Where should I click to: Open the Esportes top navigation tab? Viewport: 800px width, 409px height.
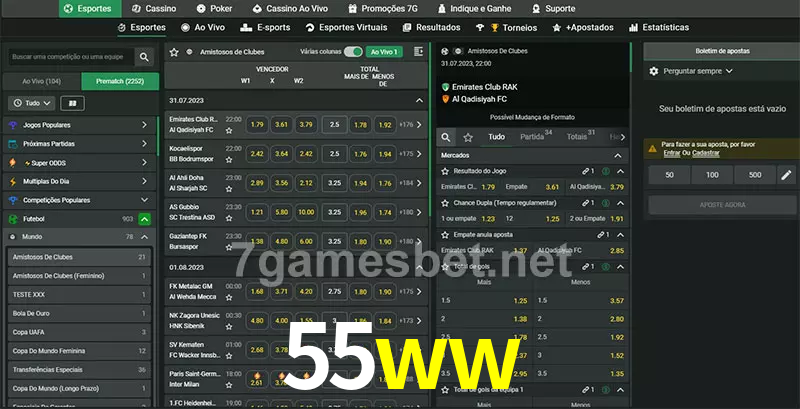tap(90, 9)
